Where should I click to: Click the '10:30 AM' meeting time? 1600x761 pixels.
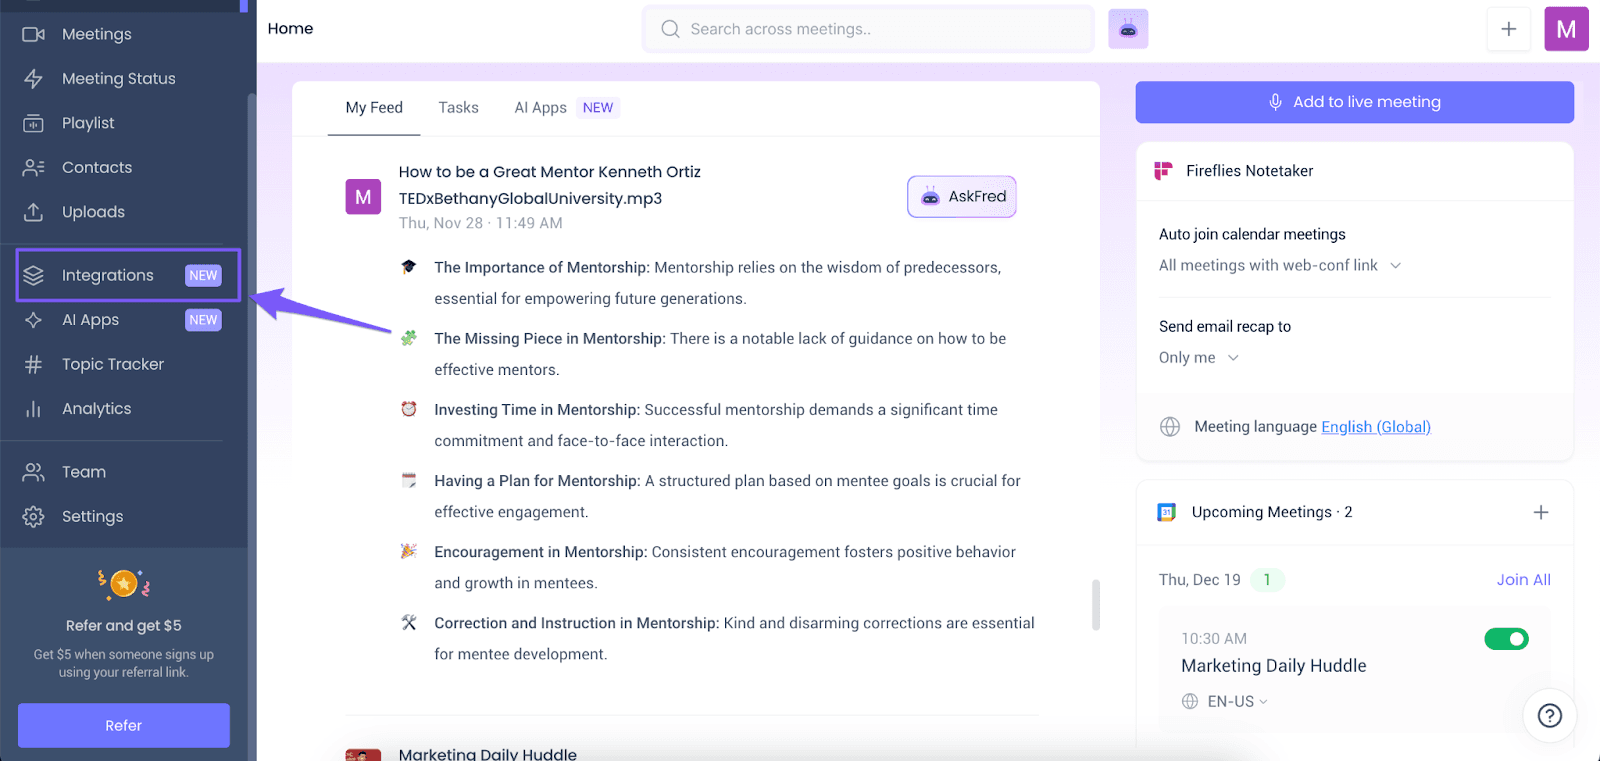(1214, 638)
